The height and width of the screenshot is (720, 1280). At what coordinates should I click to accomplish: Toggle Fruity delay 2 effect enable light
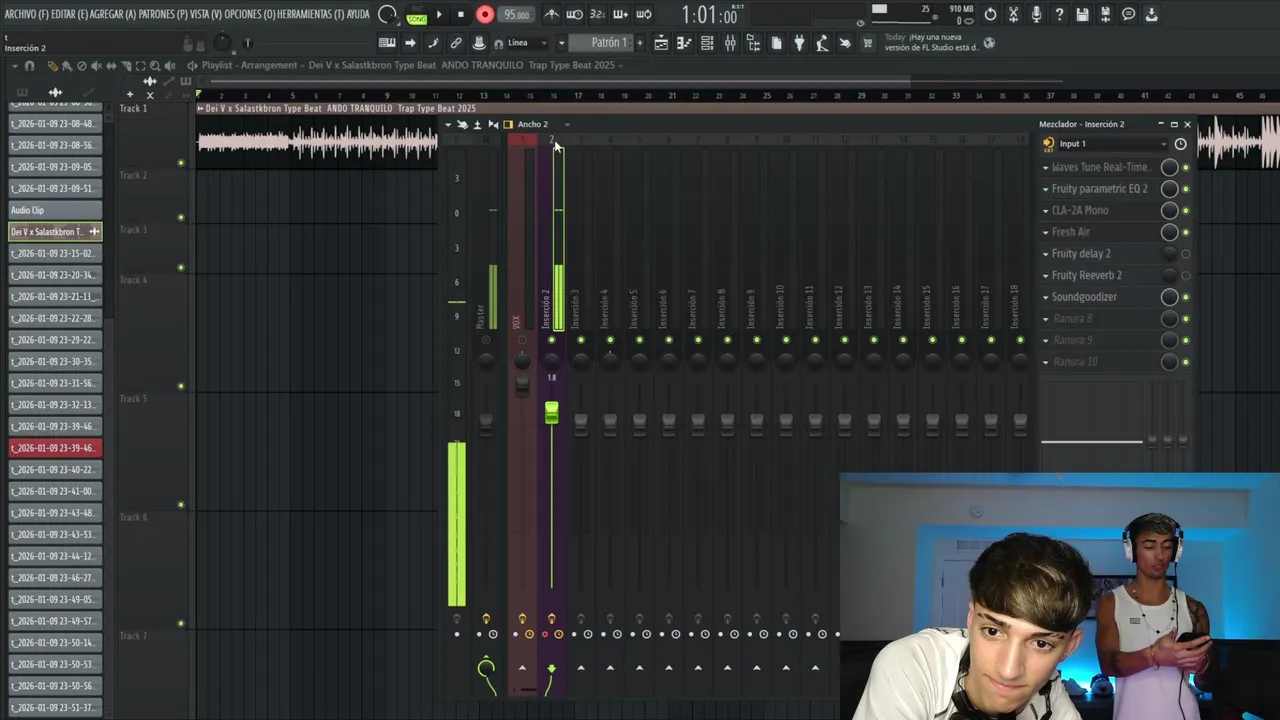1186,254
